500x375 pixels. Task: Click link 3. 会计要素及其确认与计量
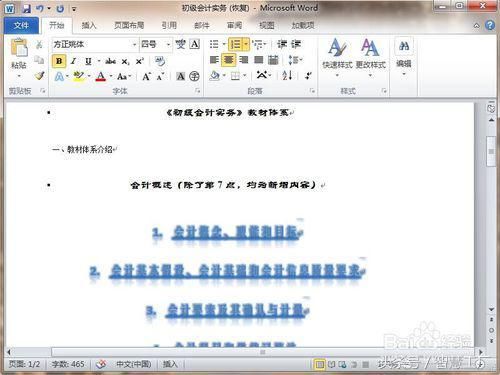[x=227, y=310]
